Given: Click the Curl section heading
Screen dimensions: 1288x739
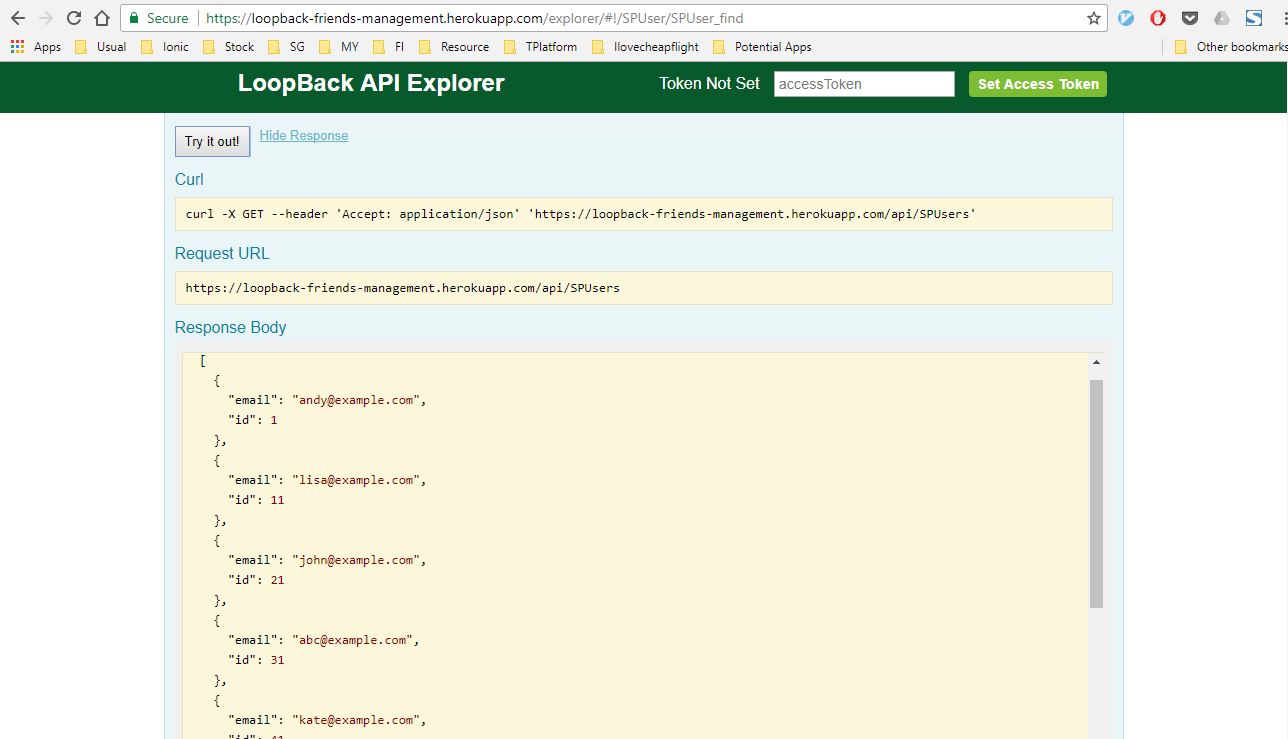Looking at the screenshot, I should [x=189, y=180].
